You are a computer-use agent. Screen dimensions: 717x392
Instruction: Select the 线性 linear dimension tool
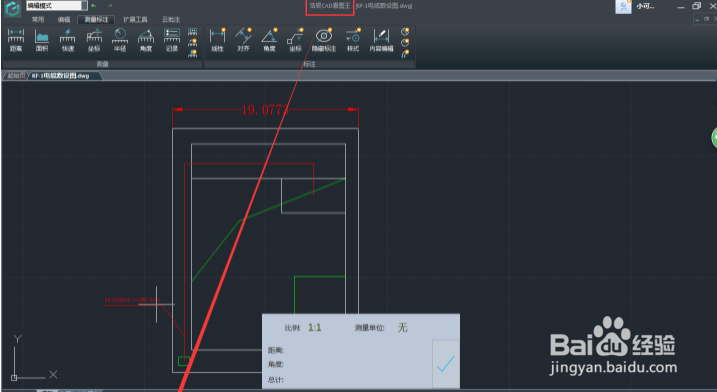click(218, 40)
